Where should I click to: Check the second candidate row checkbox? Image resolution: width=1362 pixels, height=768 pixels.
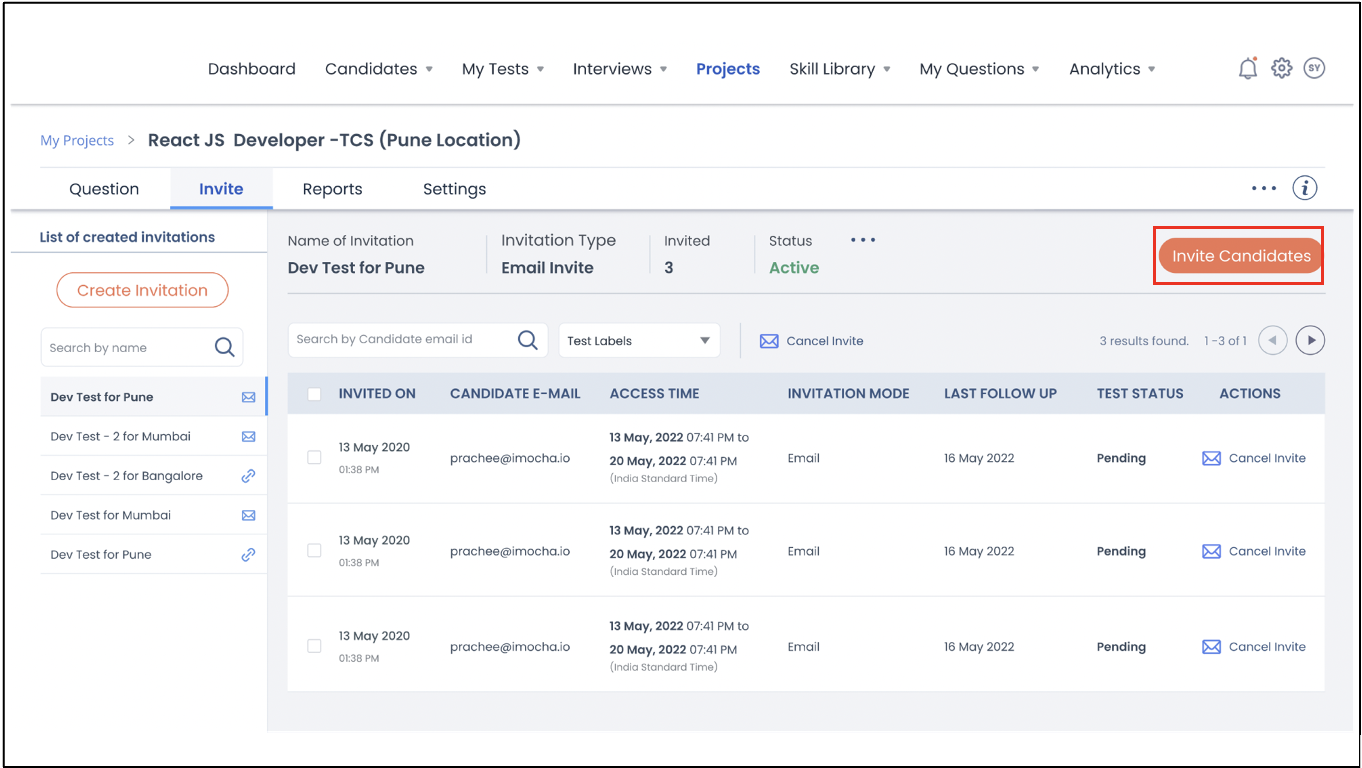click(x=314, y=550)
